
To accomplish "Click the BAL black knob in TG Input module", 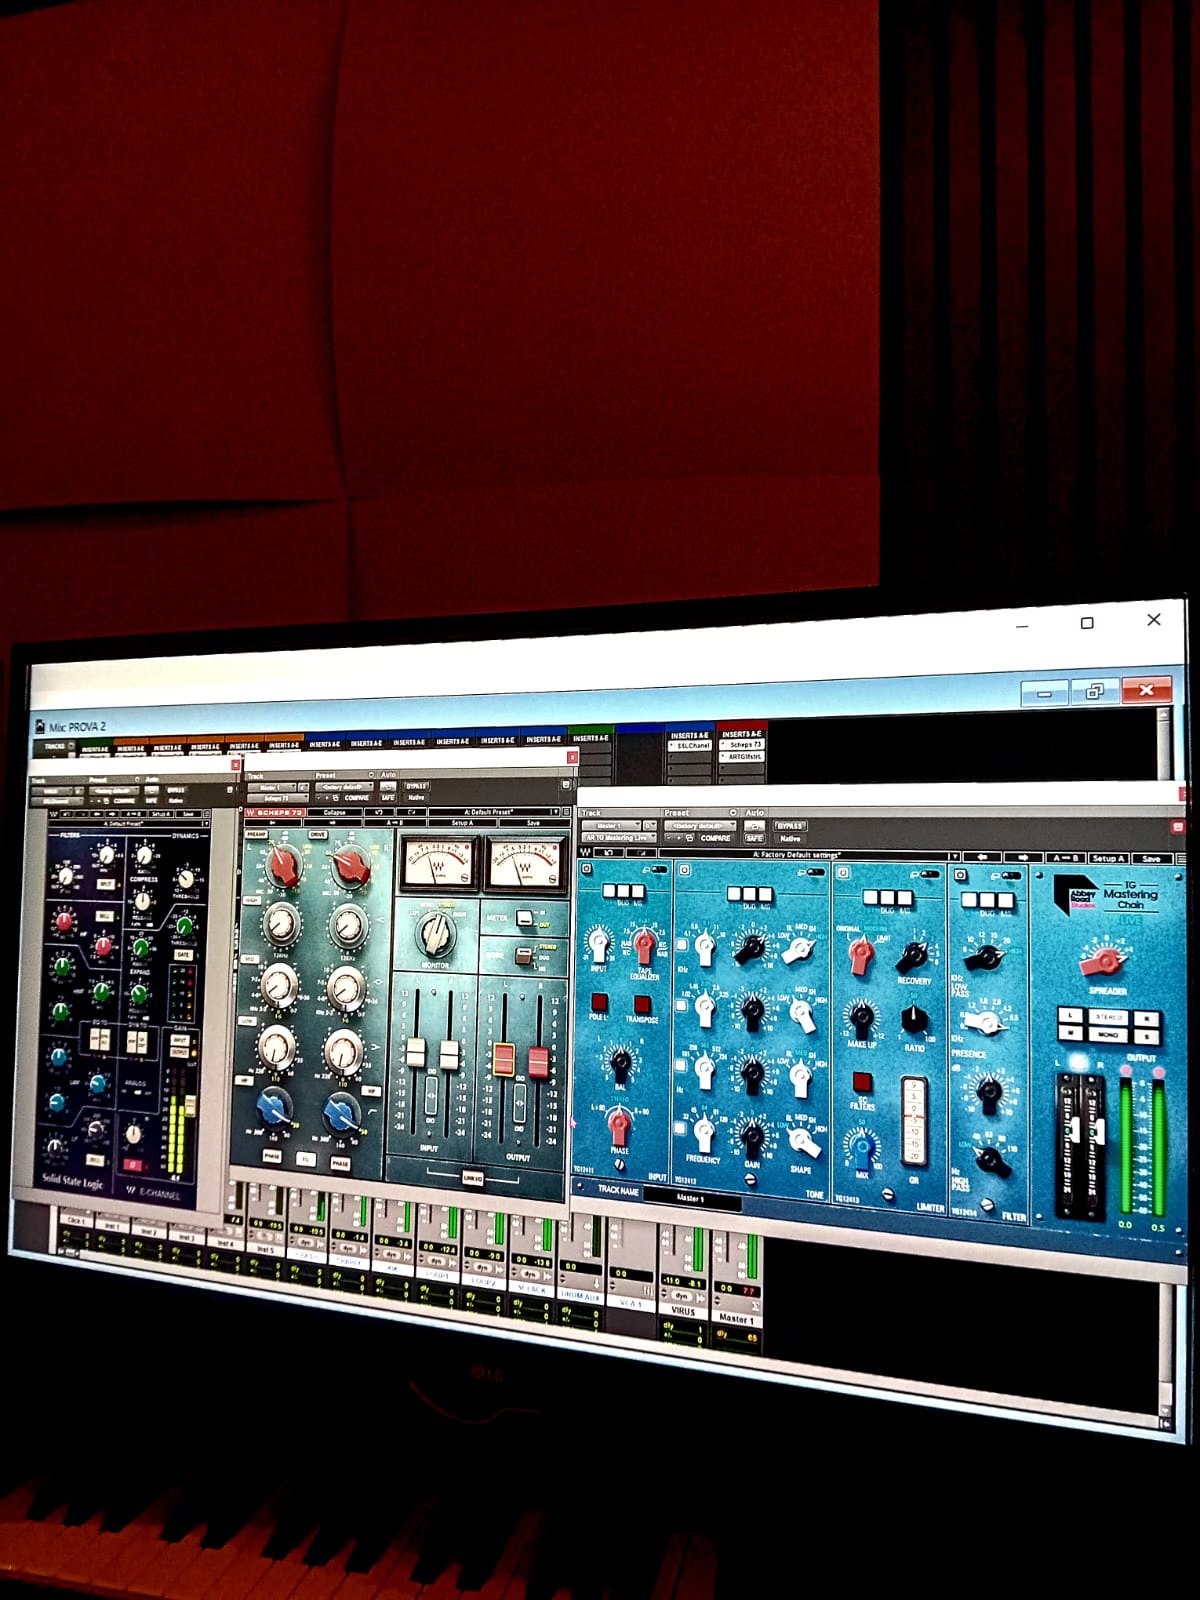I will pyautogui.click(x=621, y=1062).
